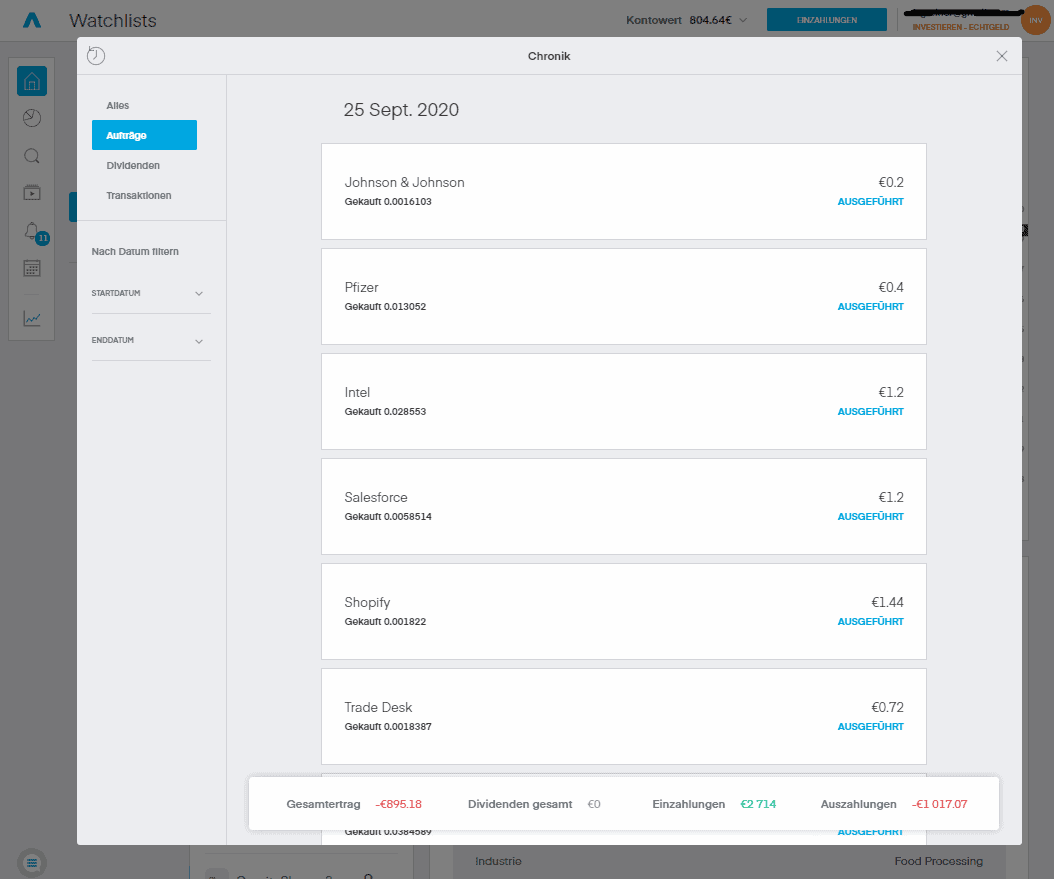Open the Johnson & Johnson order
The height and width of the screenshot is (879, 1054).
pos(624,192)
